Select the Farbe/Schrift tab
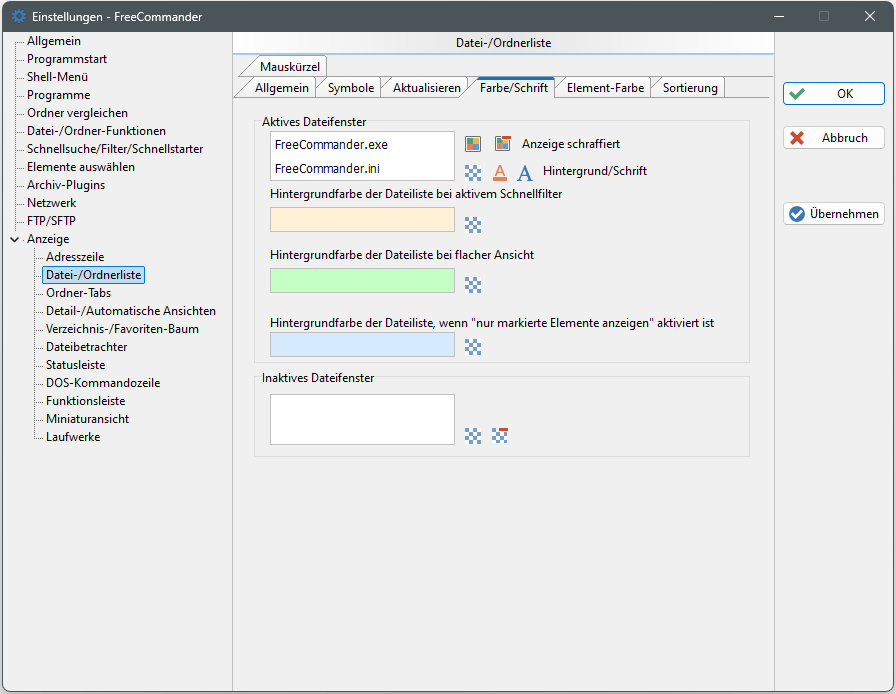 pos(514,87)
